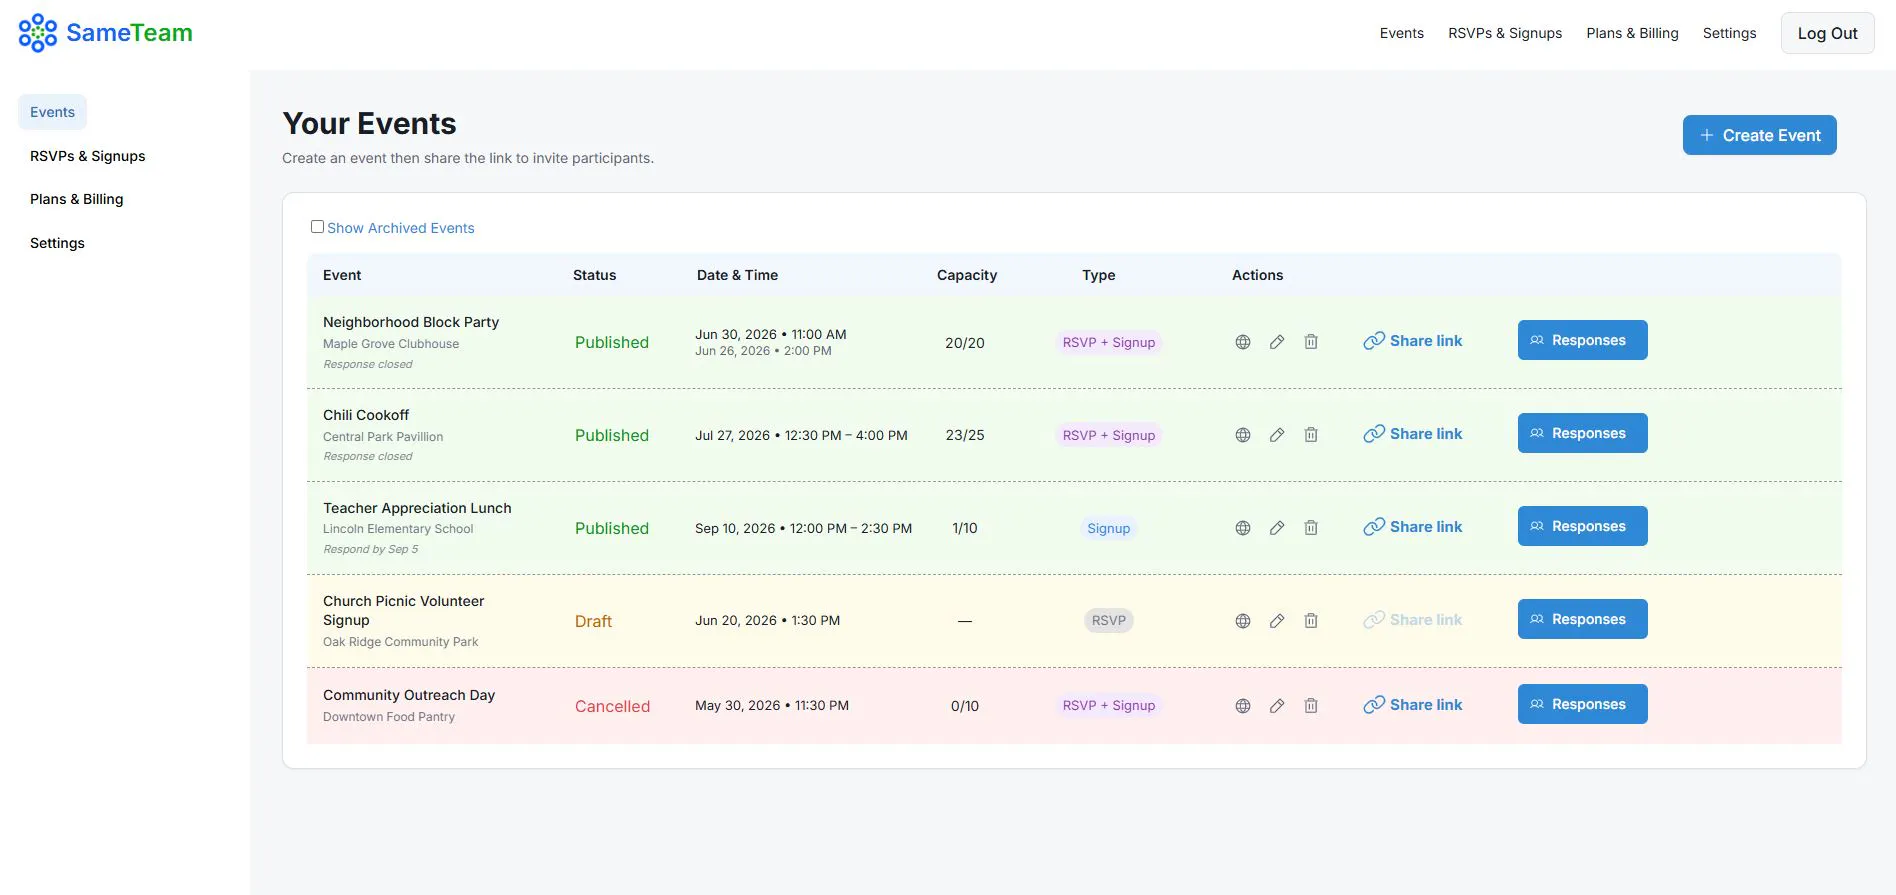Open RSVPs & Signups in top navigation
Viewport: 1896px width, 895px height.
tap(1505, 33)
